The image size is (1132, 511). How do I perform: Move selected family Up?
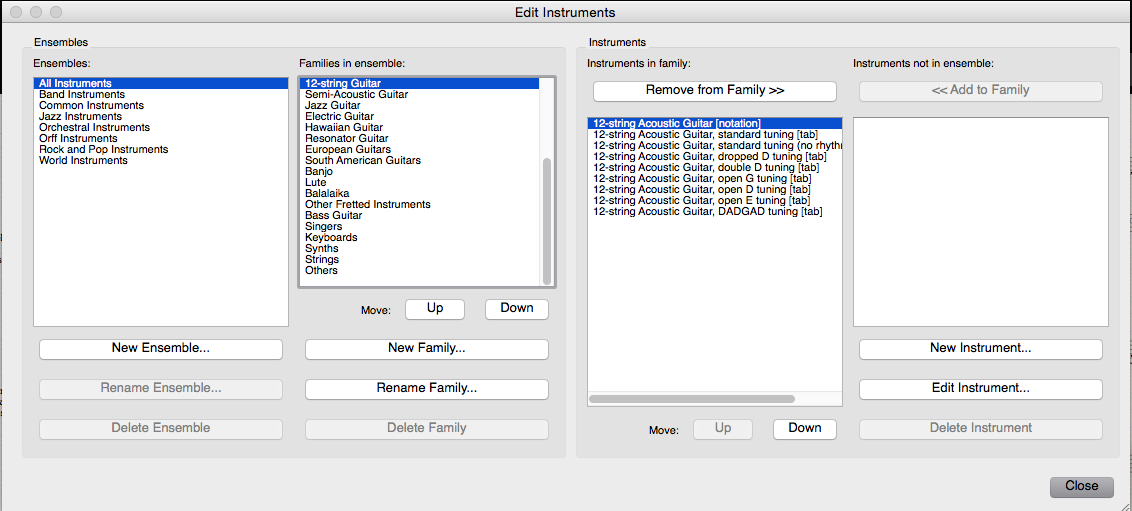435,309
